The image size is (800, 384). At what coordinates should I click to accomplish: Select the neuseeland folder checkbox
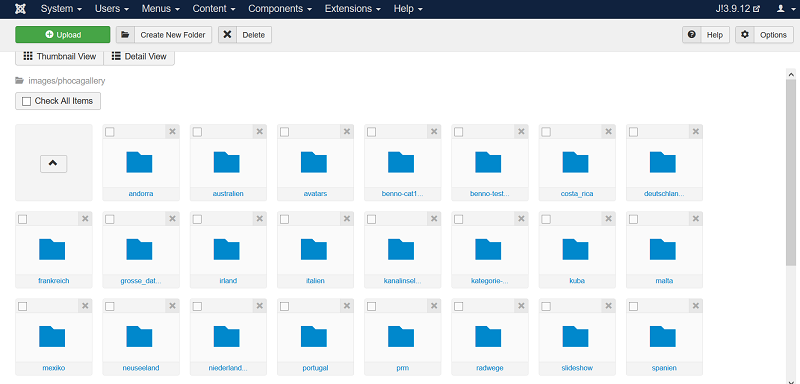point(110,306)
